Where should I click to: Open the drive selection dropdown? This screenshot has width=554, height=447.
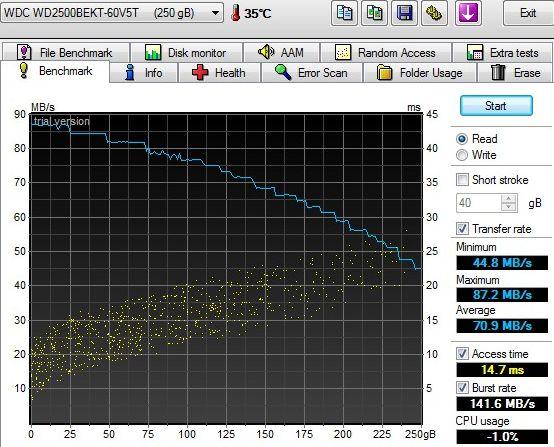tap(112, 13)
